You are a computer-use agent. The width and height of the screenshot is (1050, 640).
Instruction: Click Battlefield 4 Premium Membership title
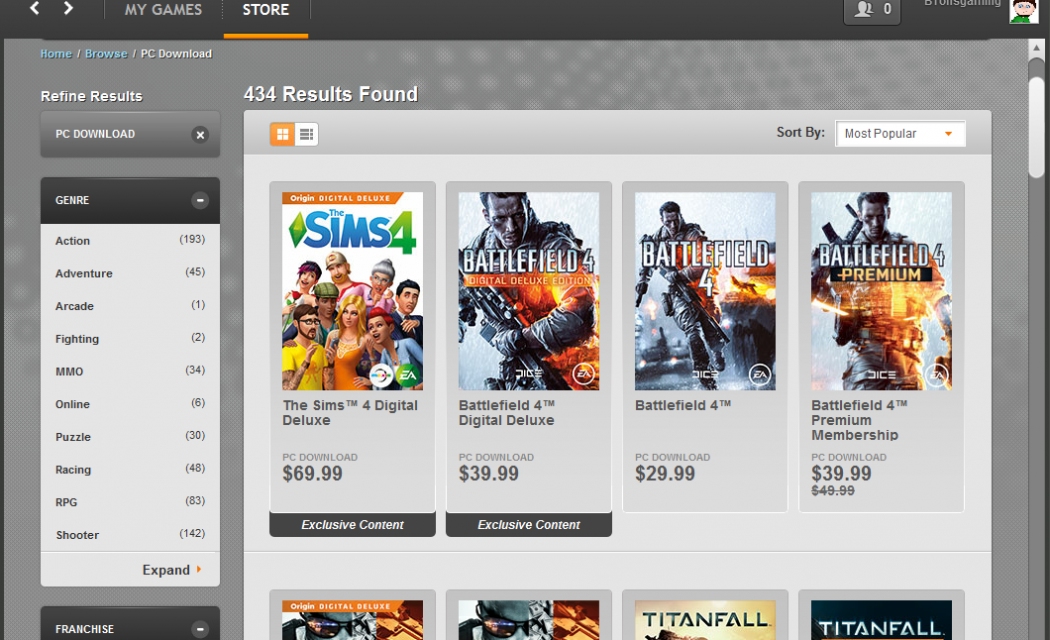coord(859,420)
